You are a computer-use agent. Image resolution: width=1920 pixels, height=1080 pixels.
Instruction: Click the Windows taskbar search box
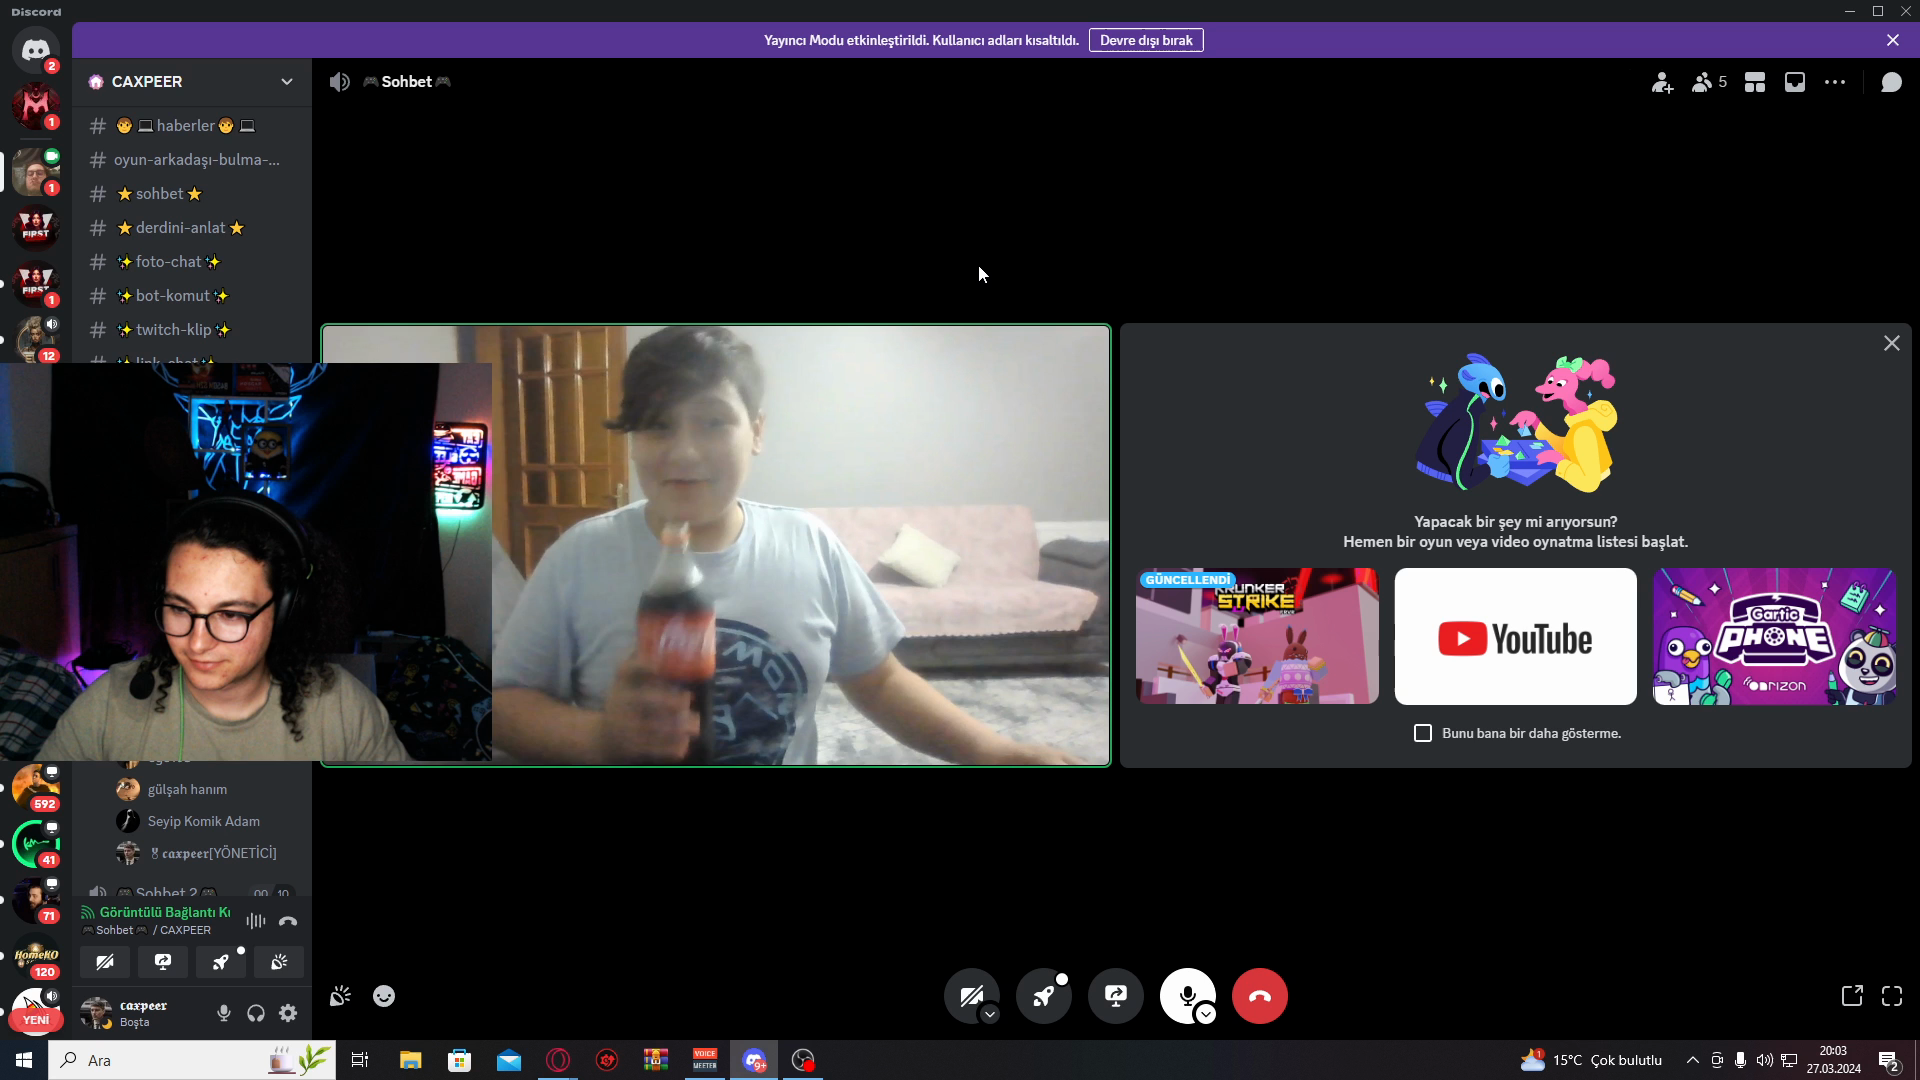pos(192,1060)
